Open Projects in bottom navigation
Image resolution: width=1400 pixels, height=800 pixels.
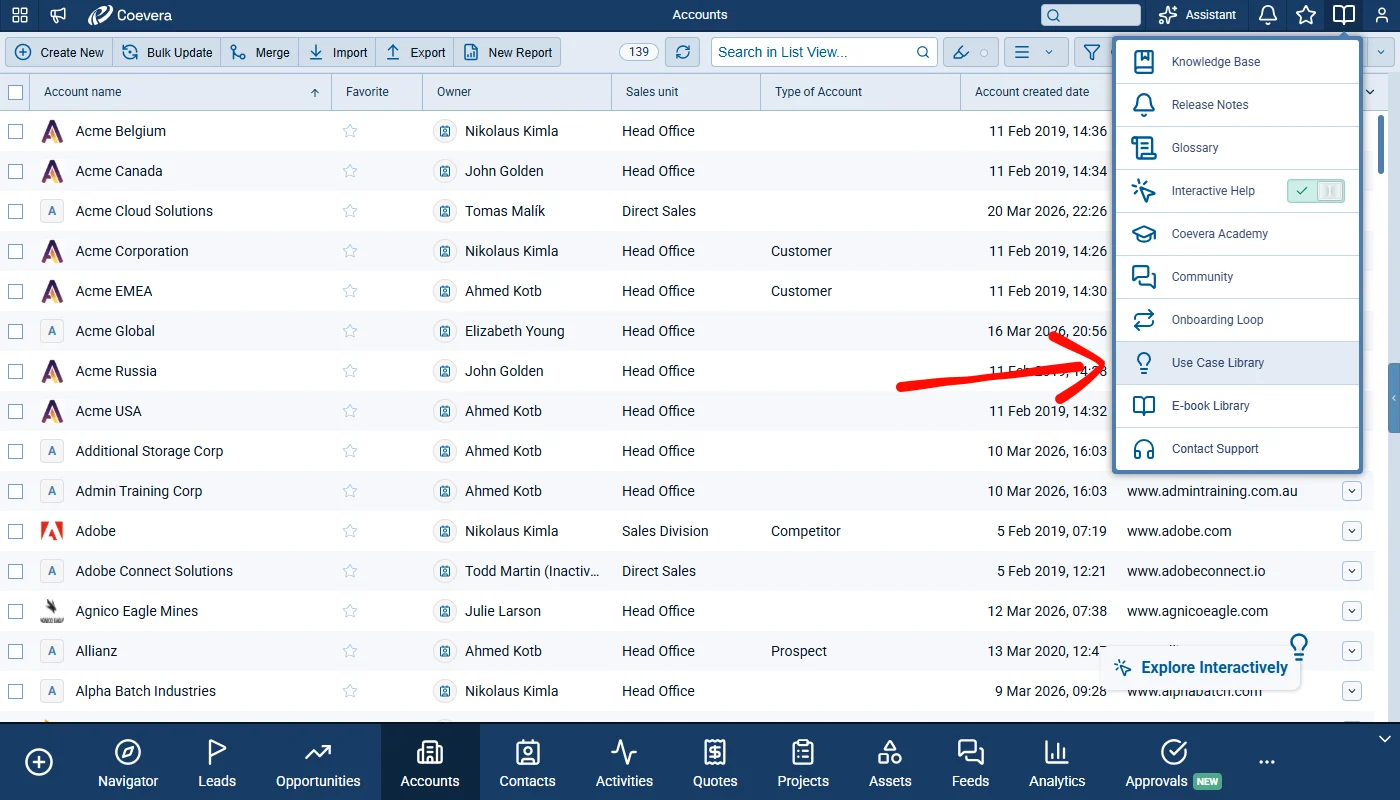[803, 762]
